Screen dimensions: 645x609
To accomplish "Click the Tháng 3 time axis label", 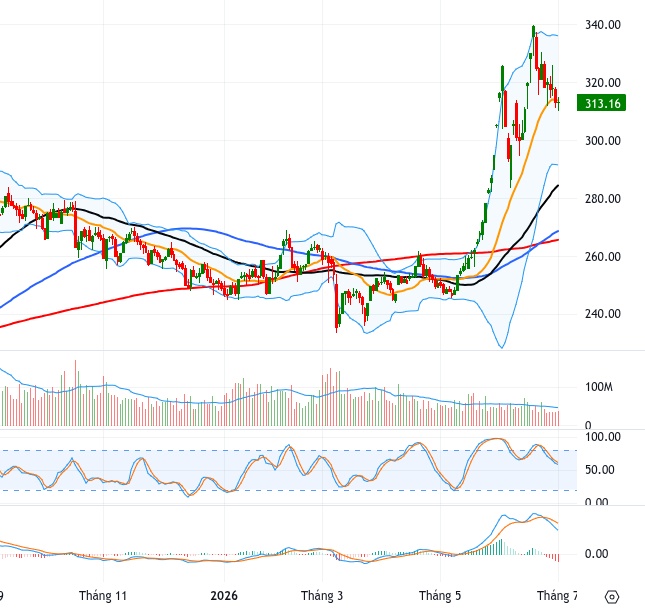I will pos(322,595).
